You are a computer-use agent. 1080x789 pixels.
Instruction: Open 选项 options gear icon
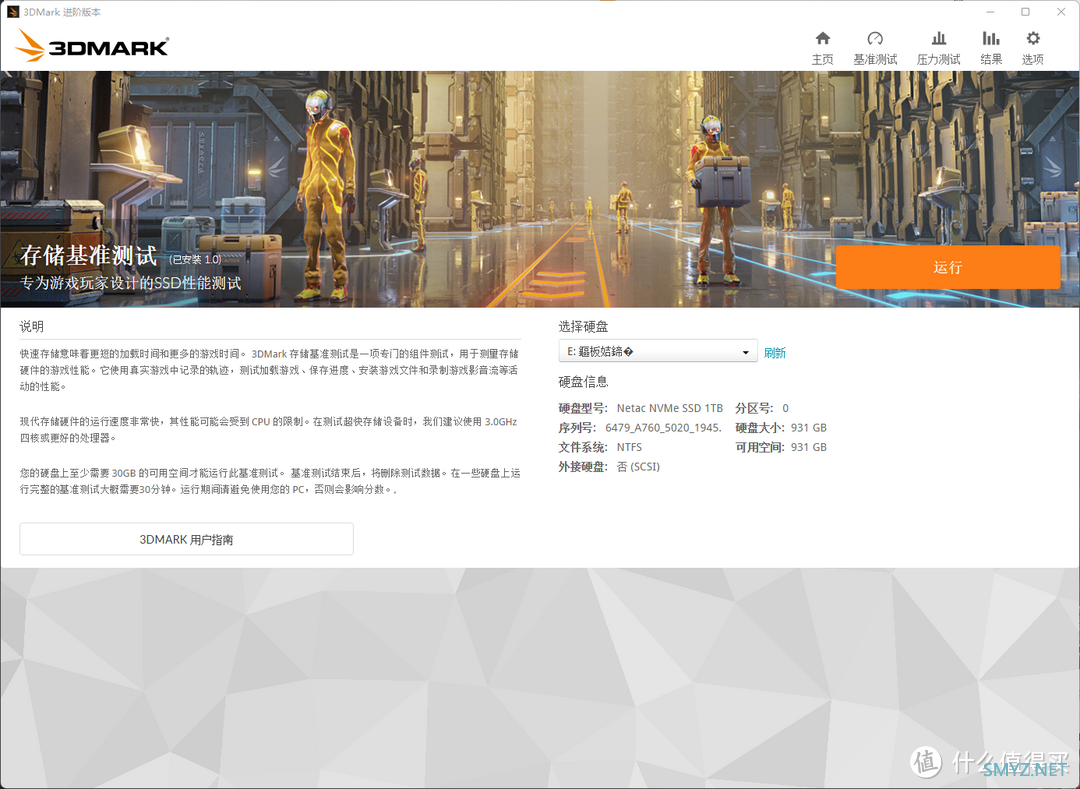(1032, 39)
